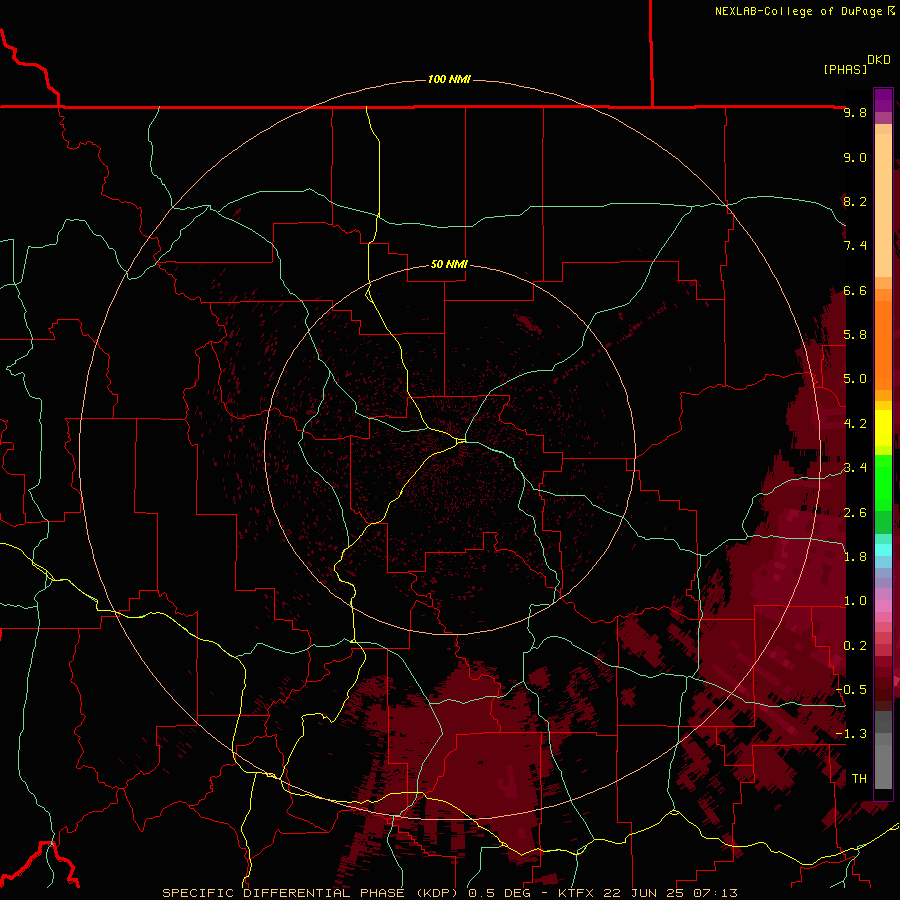Click the -1.3 scale value

(852, 734)
